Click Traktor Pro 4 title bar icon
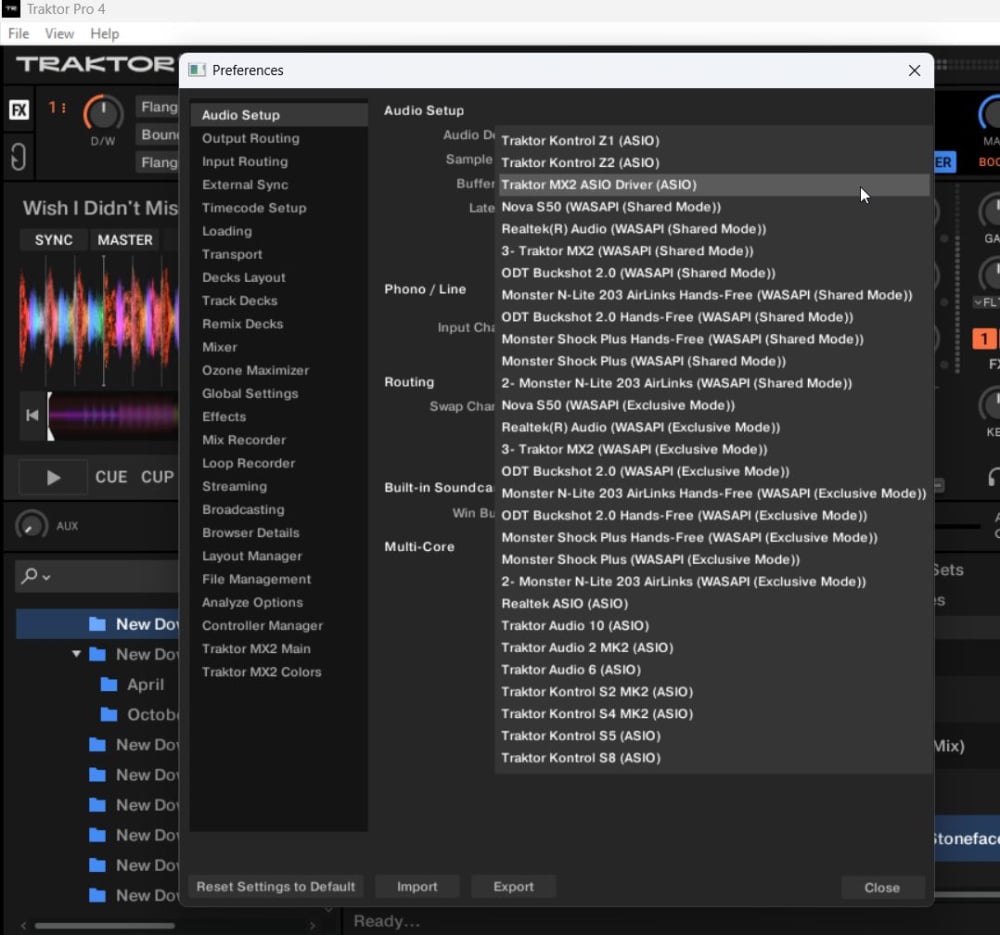 pos(11,9)
